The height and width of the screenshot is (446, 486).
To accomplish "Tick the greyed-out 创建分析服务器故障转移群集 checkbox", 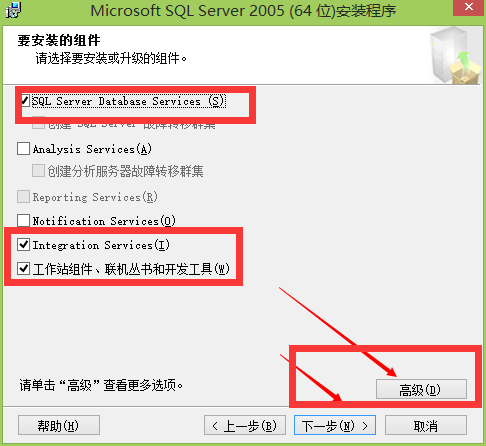I will click(x=38, y=171).
